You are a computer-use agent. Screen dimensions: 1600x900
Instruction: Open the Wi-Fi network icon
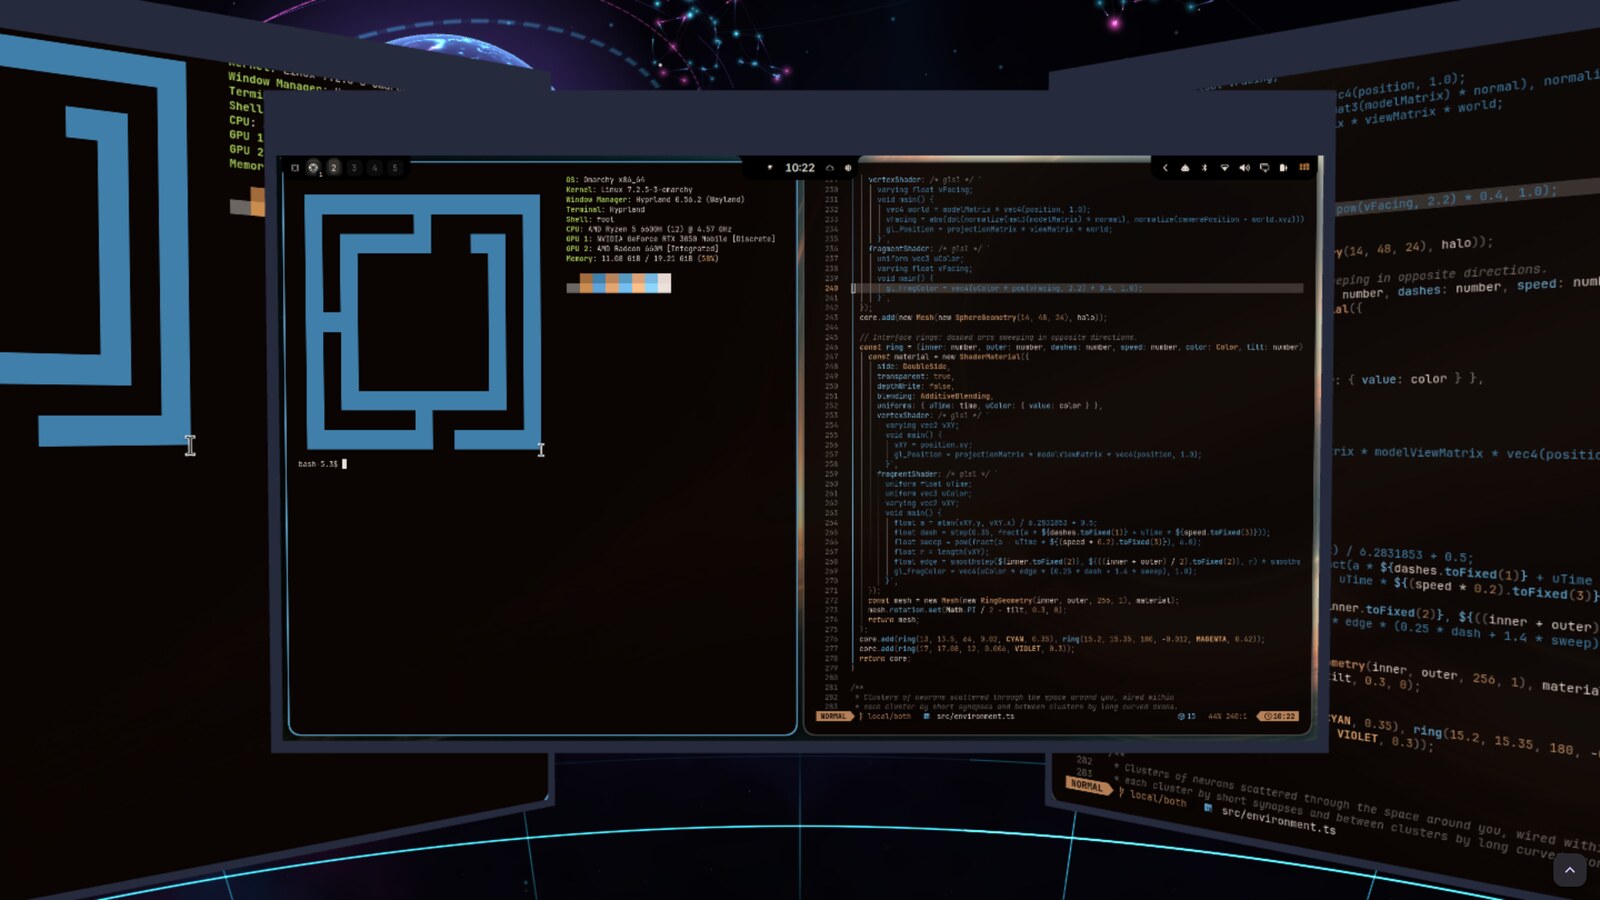pyautogui.click(x=1225, y=168)
